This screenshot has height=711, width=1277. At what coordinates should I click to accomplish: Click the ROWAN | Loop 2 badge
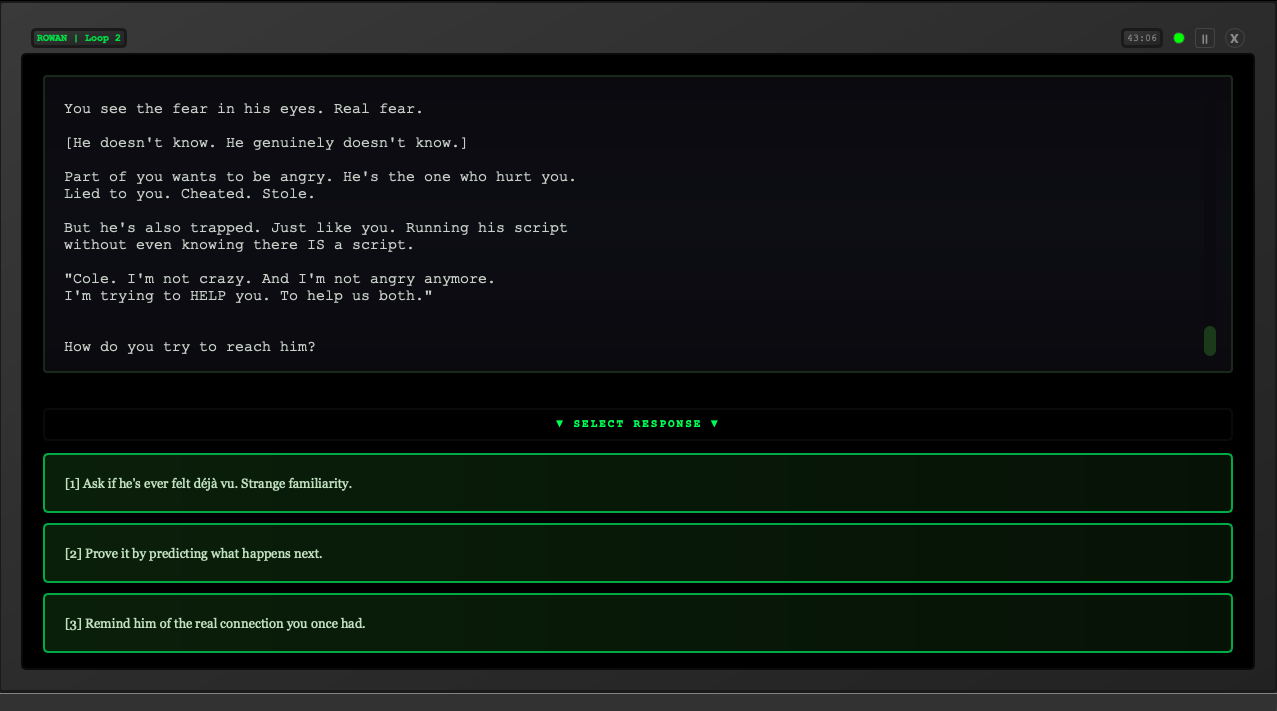79,38
